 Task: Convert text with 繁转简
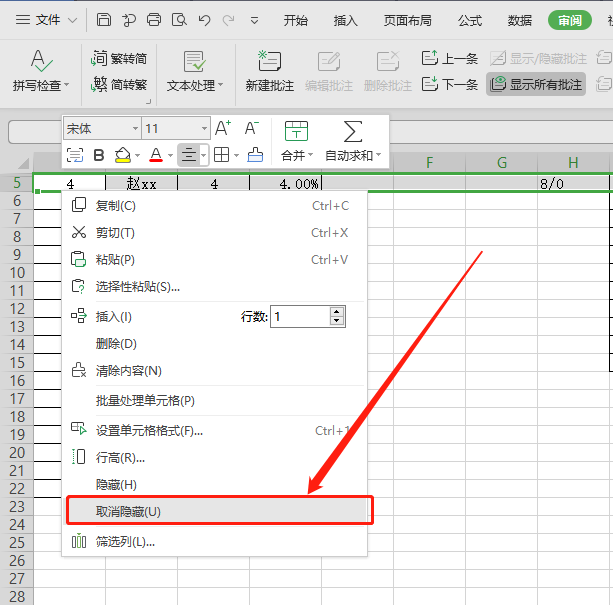119,59
